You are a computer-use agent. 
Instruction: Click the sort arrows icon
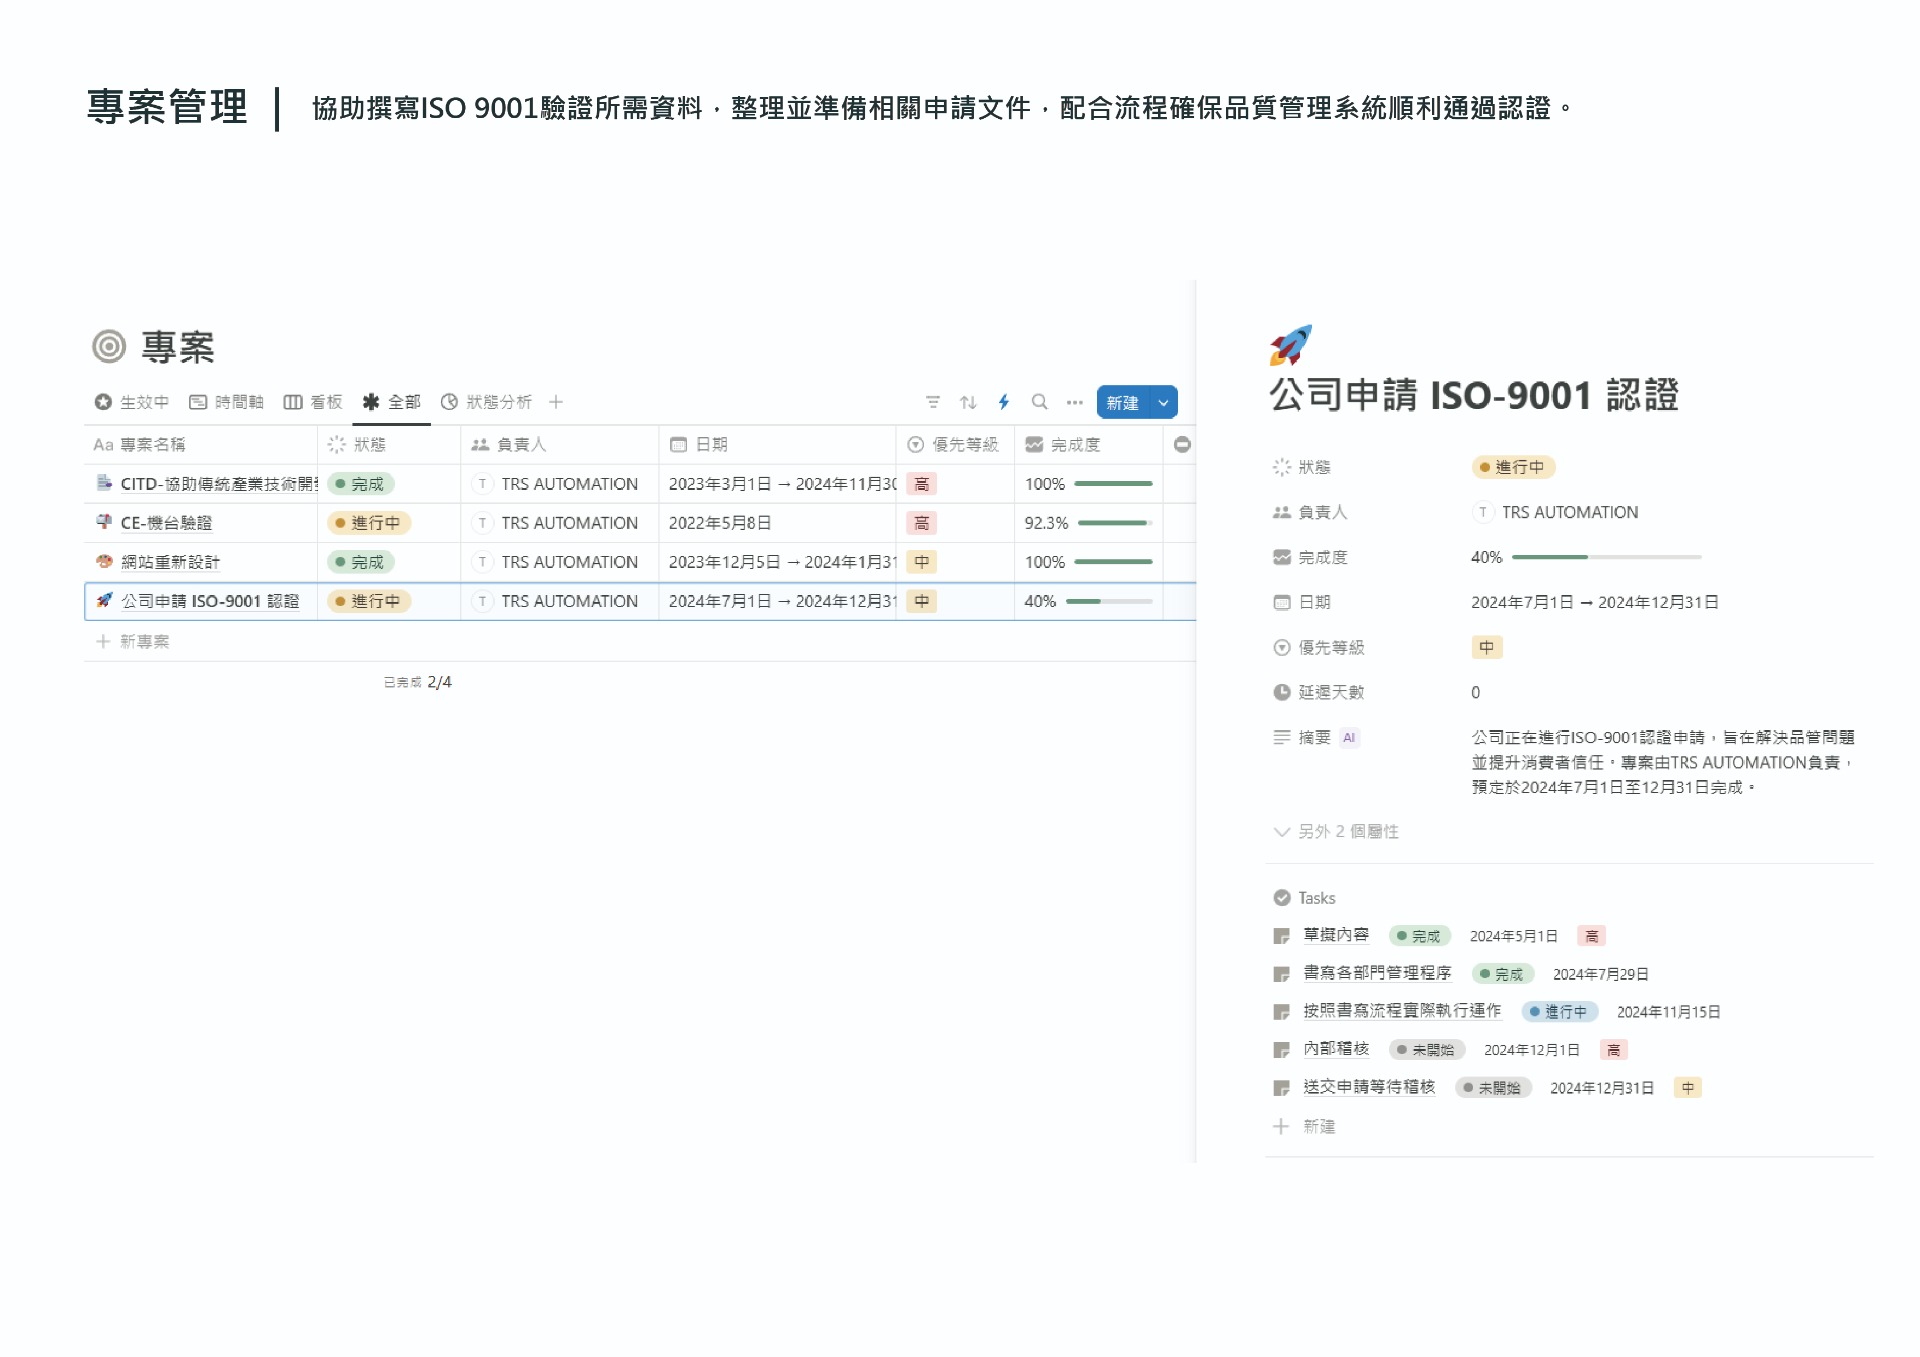point(968,402)
